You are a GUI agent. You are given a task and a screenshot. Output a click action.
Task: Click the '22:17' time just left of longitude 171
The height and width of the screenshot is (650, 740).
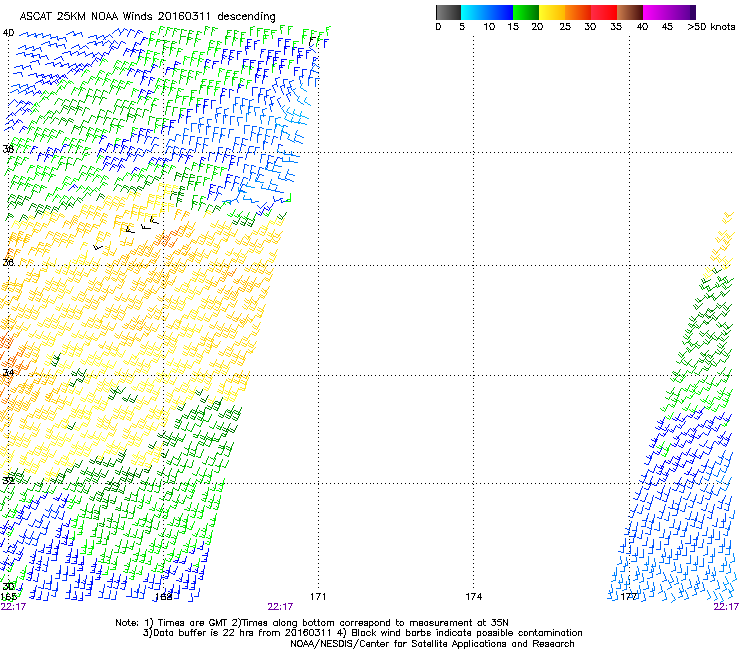tap(280, 607)
